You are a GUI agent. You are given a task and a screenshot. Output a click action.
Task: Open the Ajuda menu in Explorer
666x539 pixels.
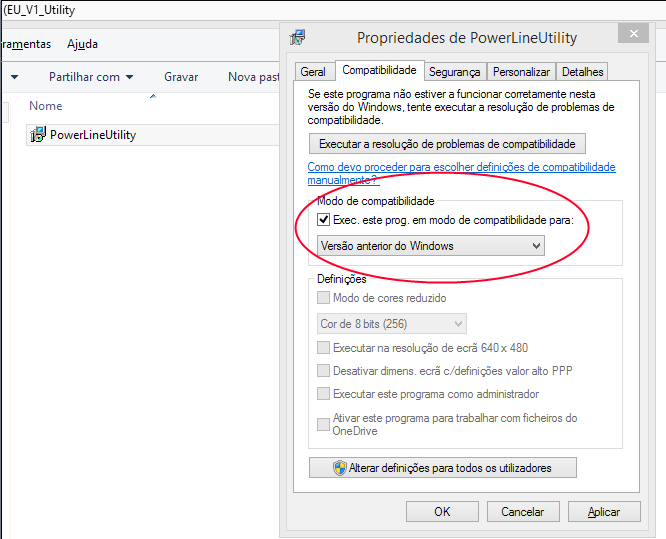click(x=82, y=44)
